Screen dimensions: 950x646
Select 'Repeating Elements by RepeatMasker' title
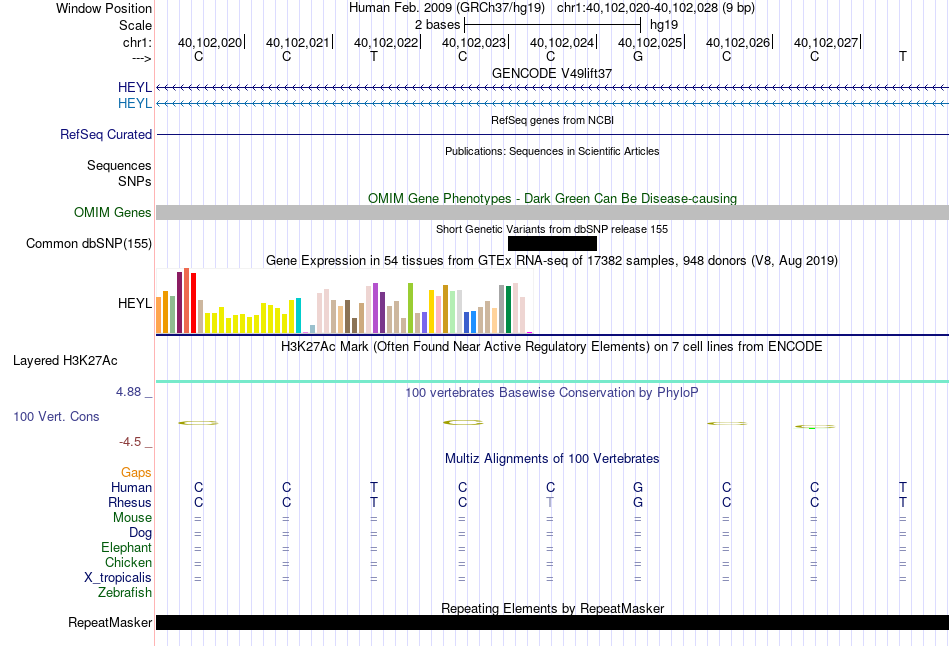pyautogui.click(x=552, y=608)
